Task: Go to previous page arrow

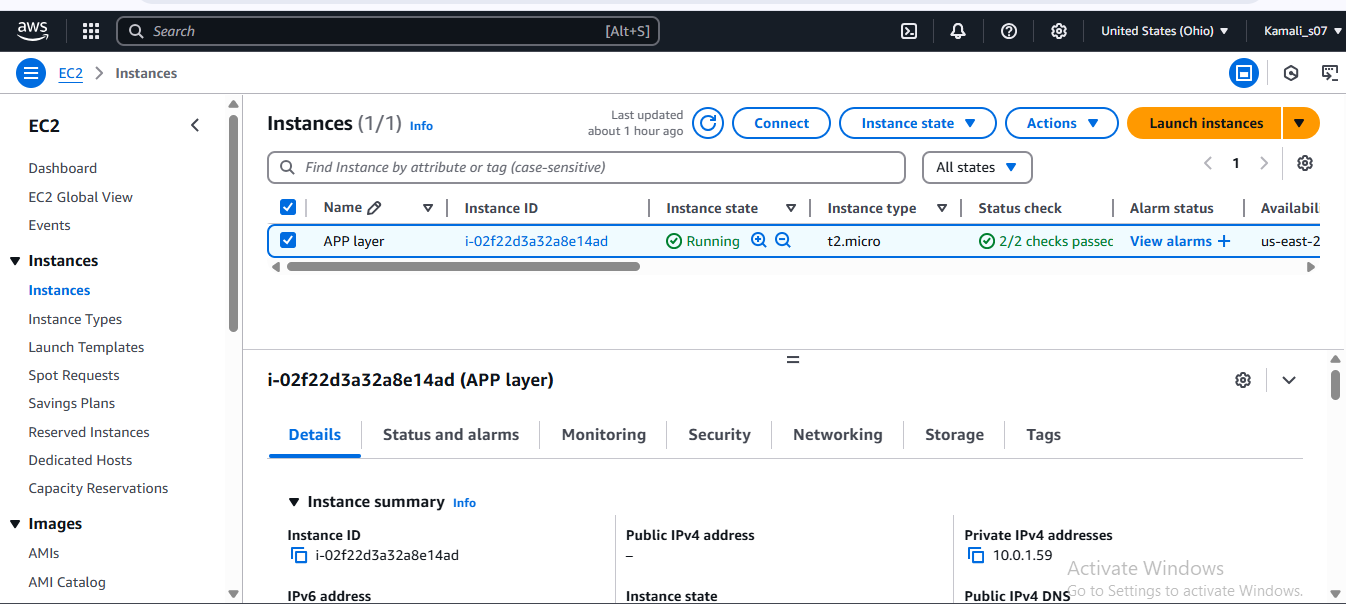Action: tap(1208, 163)
